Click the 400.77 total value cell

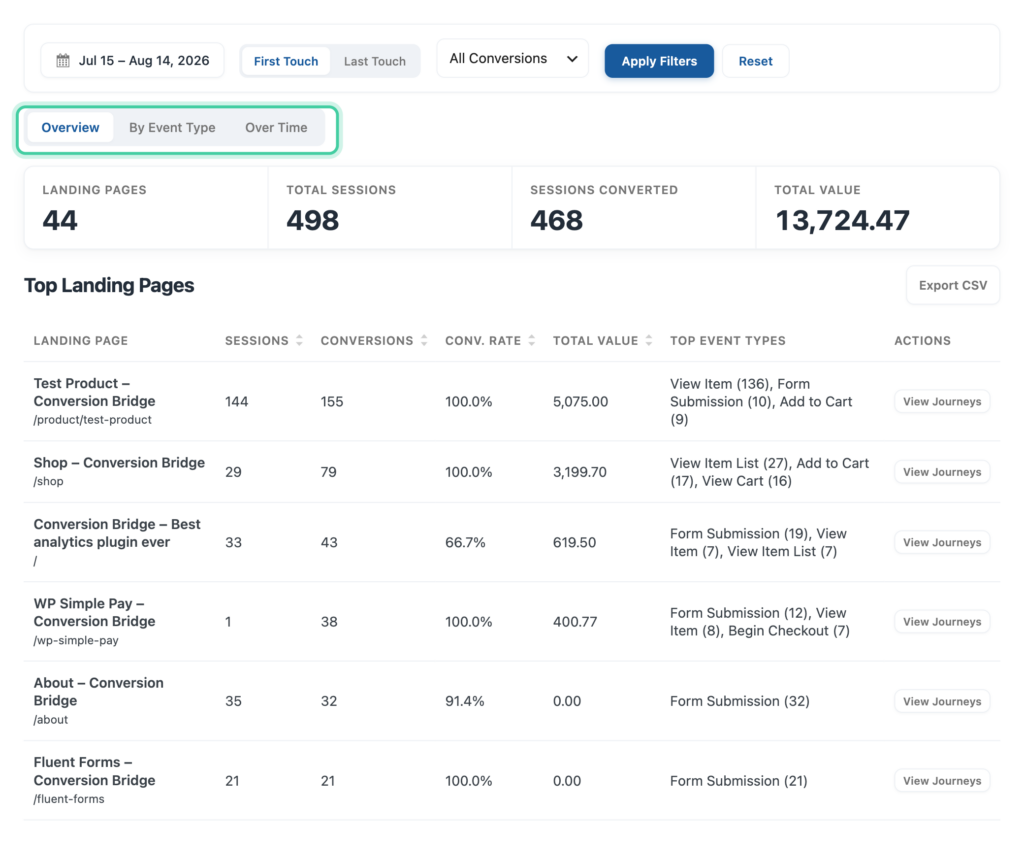(x=575, y=622)
